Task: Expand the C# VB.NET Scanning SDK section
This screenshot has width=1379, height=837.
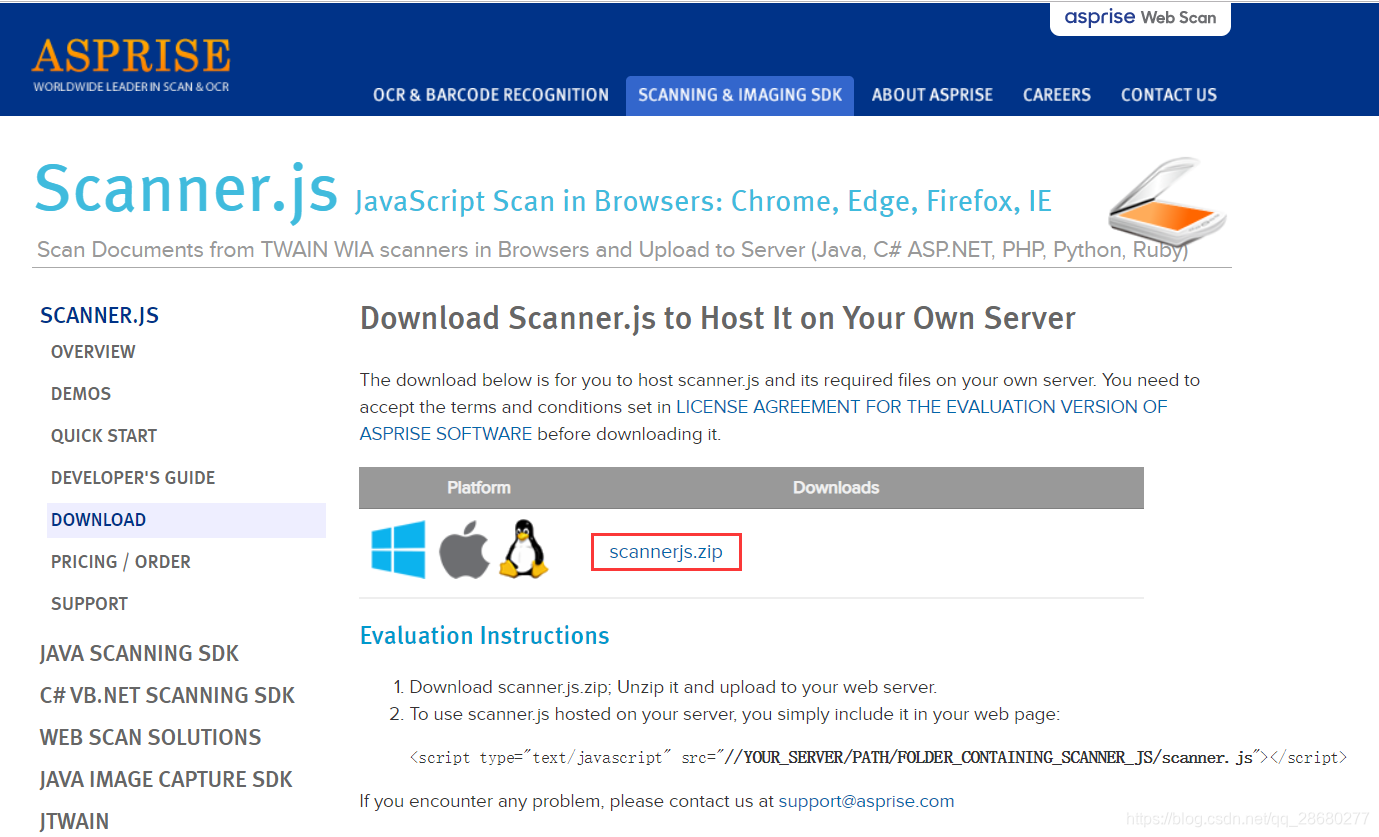Action: [x=167, y=696]
